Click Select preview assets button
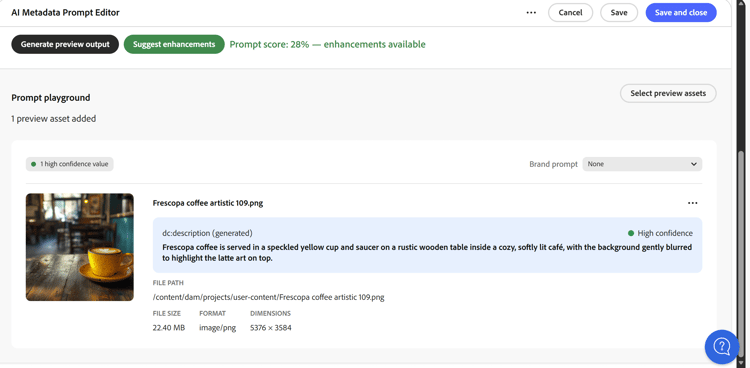 click(x=668, y=93)
